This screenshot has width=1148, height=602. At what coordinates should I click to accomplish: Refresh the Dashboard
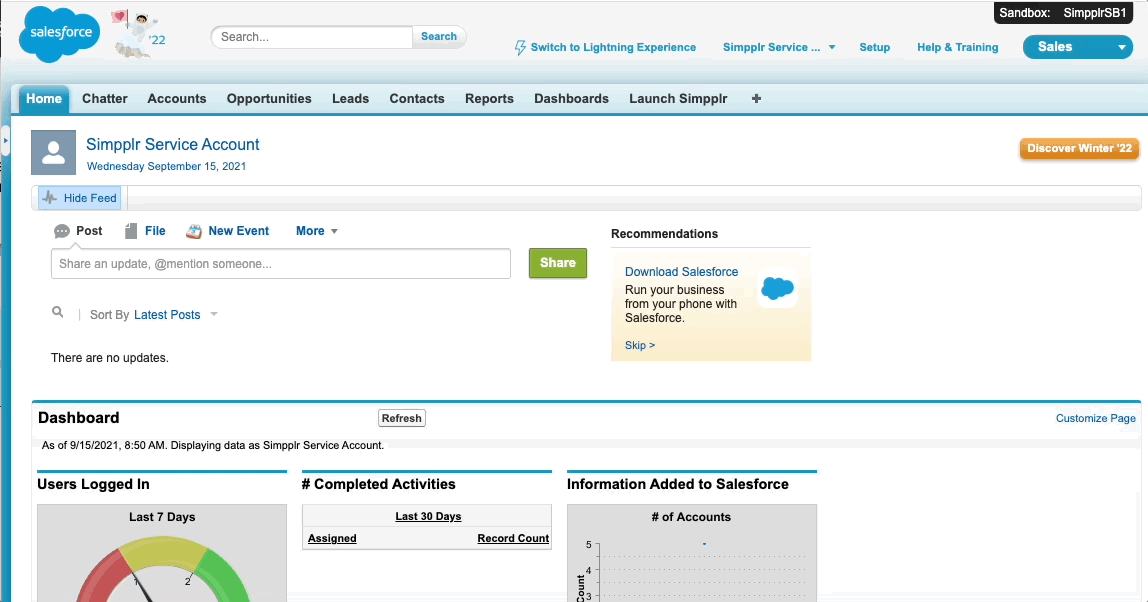tap(402, 418)
